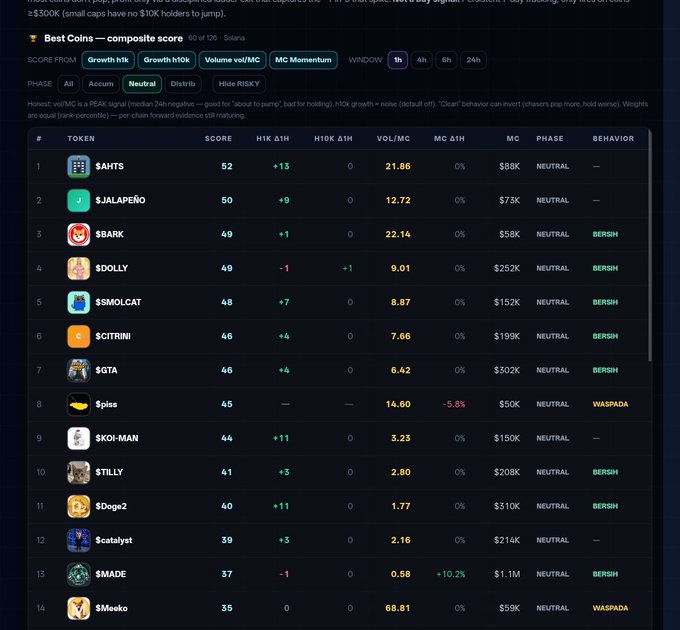Image resolution: width=680 pixels, height=630 pixels.
Task: Sort by the H1K Δ1H column header
Action: (x=272, y=139)
